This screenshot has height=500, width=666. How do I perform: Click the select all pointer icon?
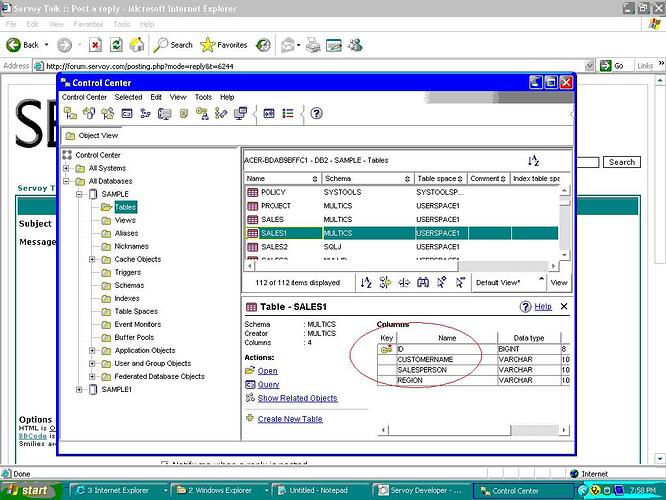pos(442,282)
